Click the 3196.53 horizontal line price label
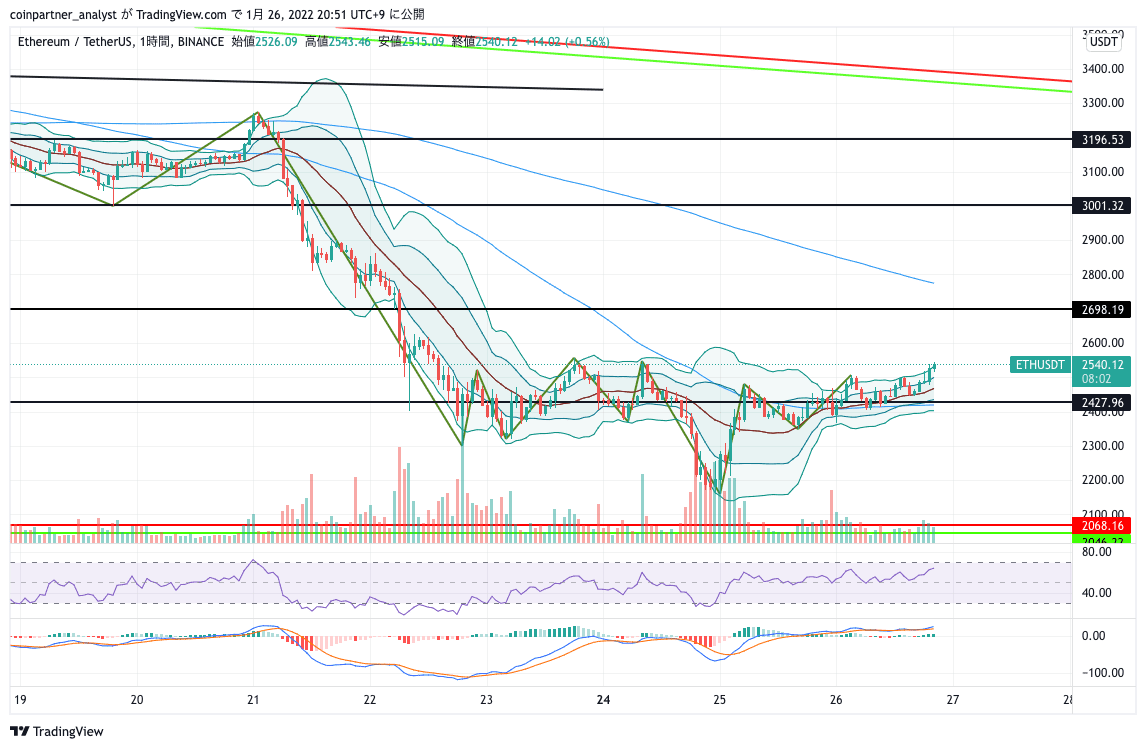This screenshot has height=749, width=1146. pos(1101,140)
